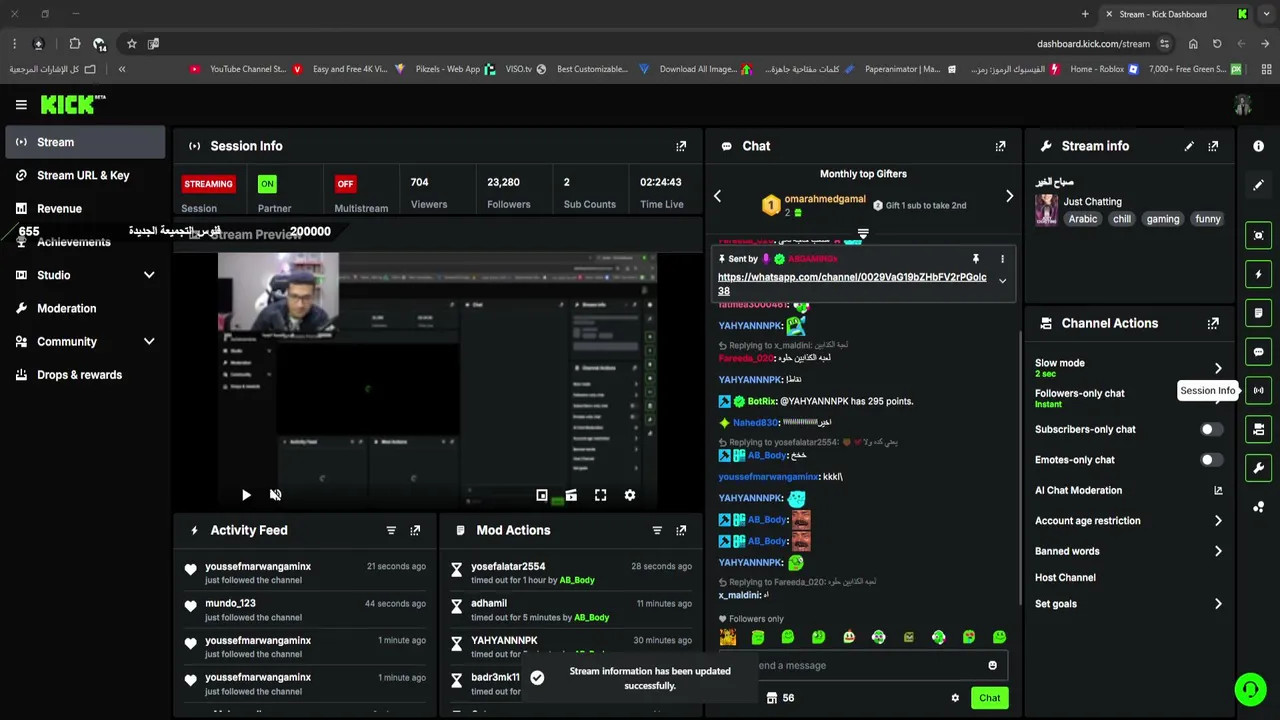Enable picture-in-picture on the stream preview
The height and width of the screenshot is (720, 1280).
click(x=542, y=495)
